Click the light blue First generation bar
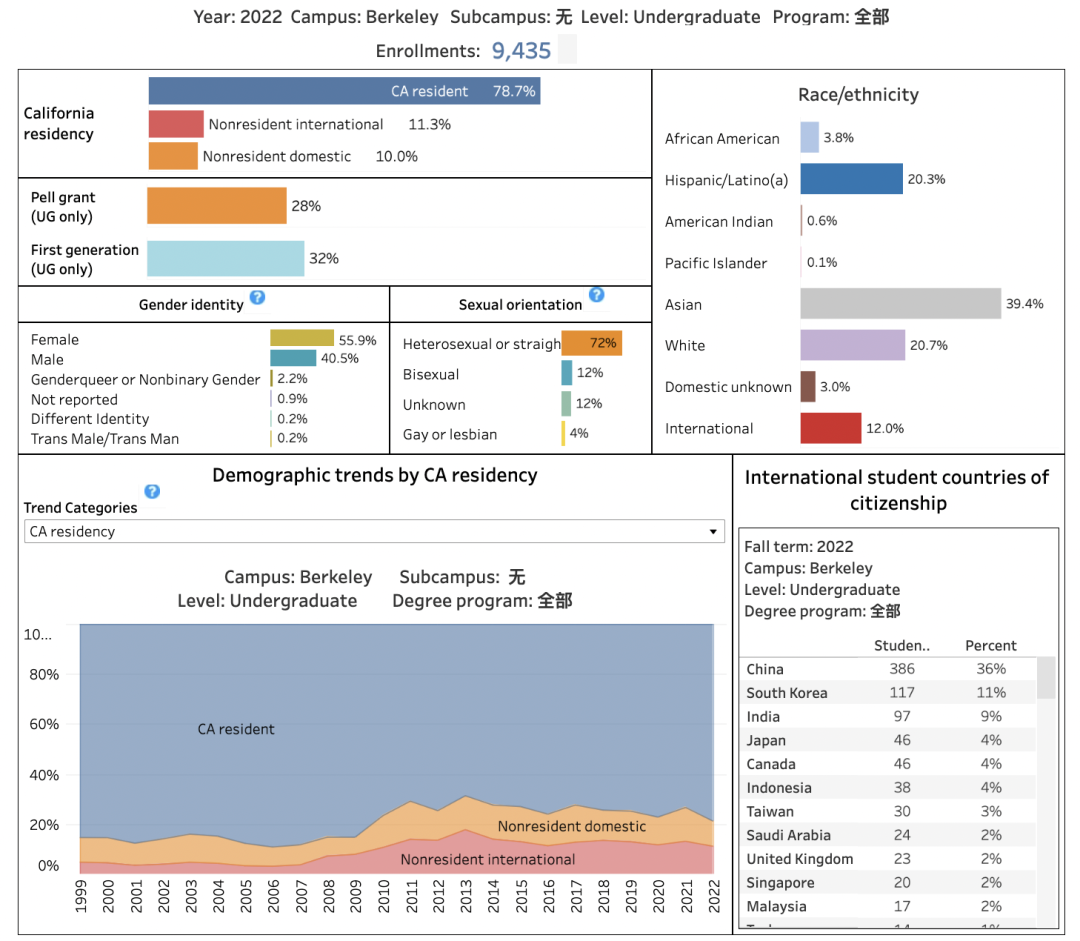The width and height of the screenshot is (1080, 941). click(x=225, y=258)
